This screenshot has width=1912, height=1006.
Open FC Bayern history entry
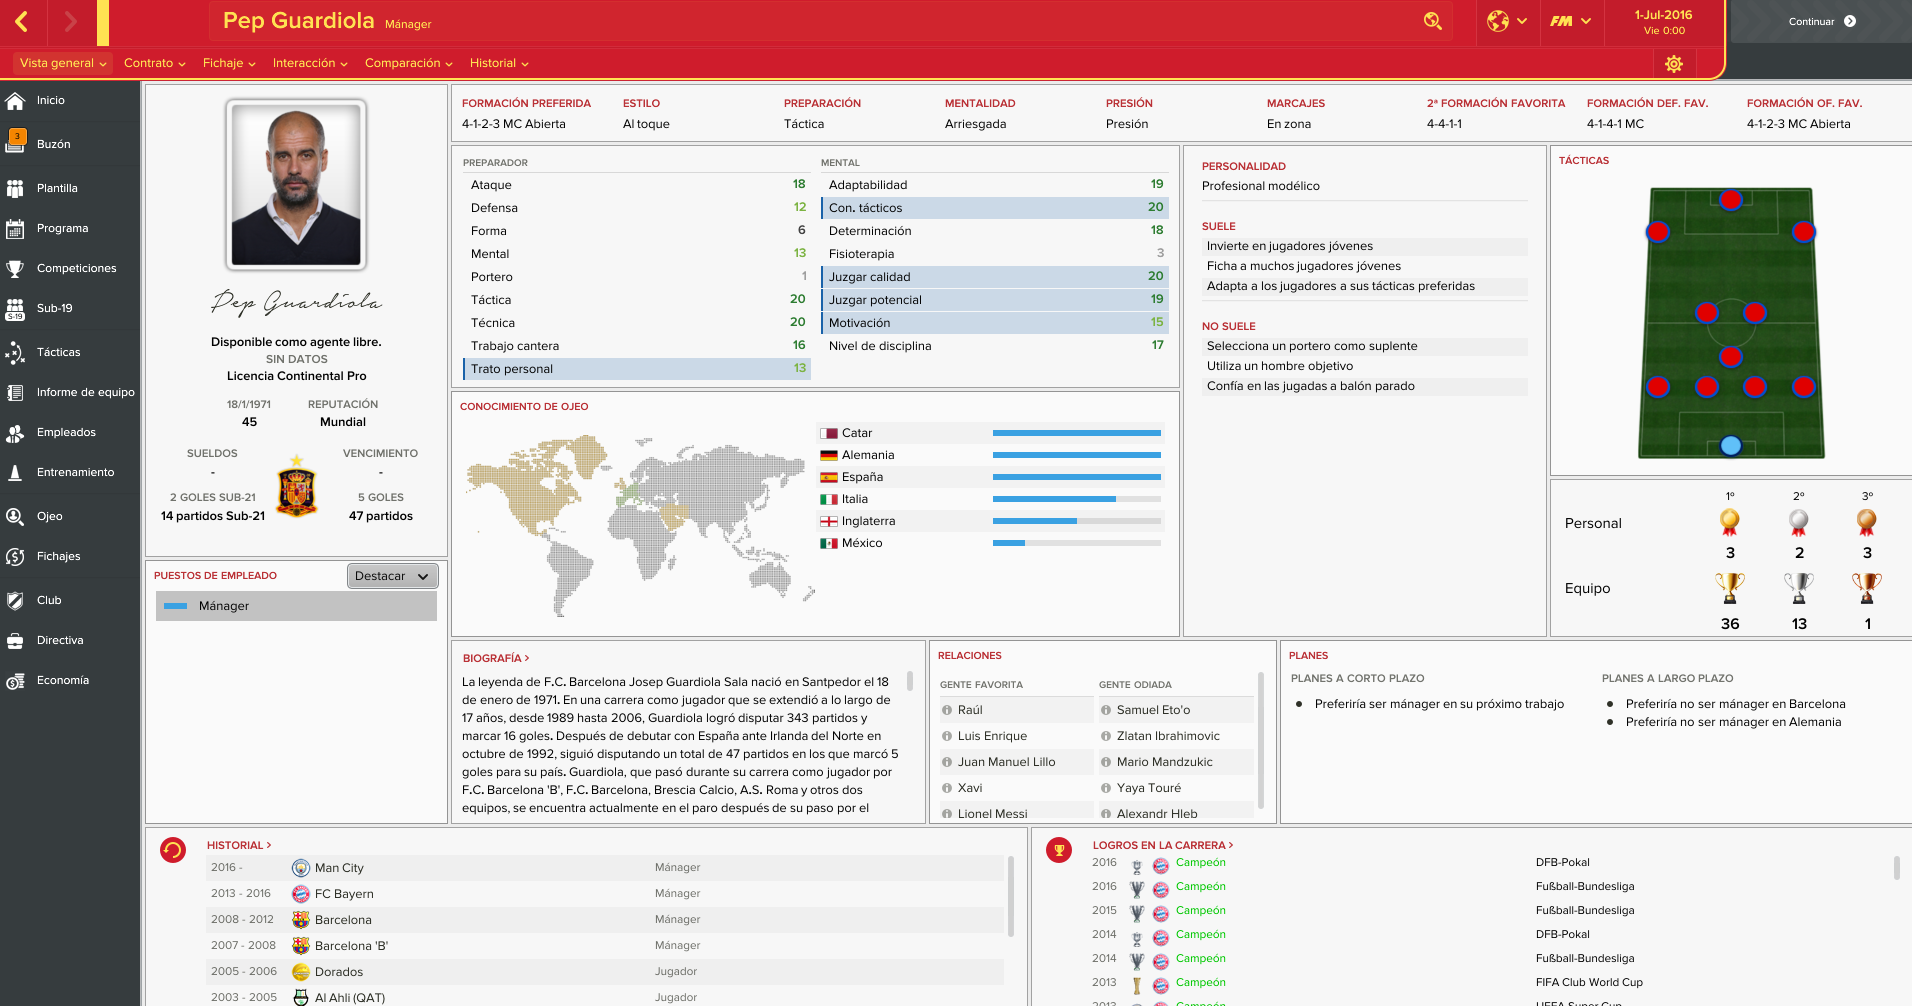(605, 894)
